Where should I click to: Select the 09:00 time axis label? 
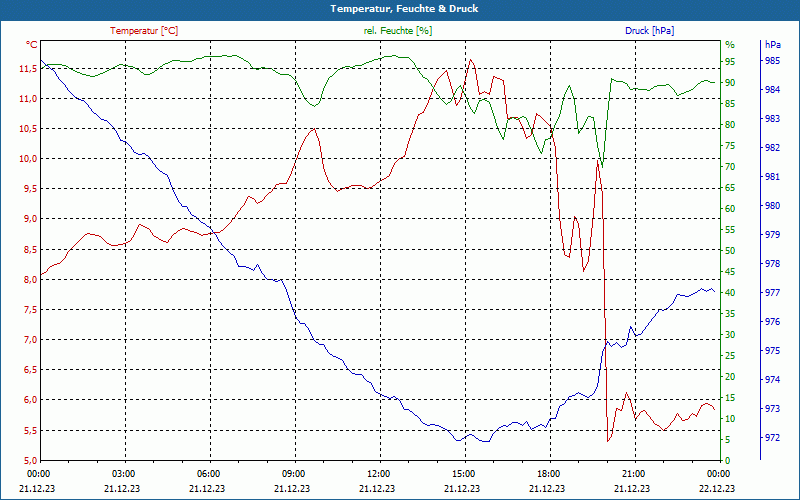[x=293, y=473]
